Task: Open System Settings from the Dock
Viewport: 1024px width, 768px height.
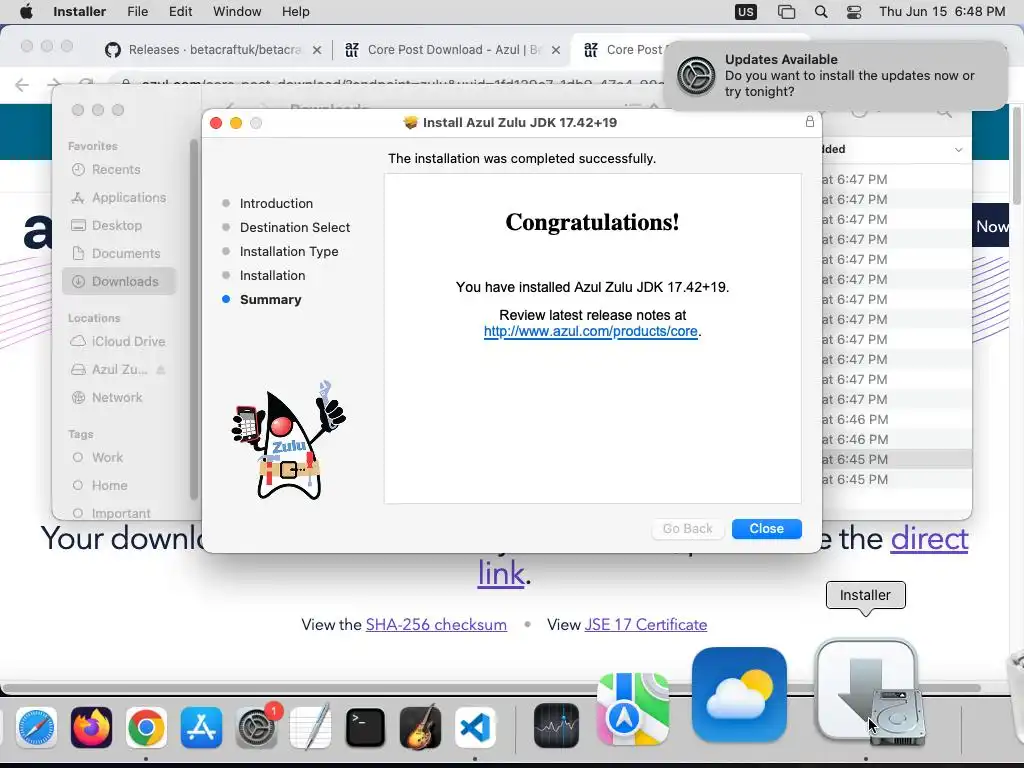Action: [257, 728]
